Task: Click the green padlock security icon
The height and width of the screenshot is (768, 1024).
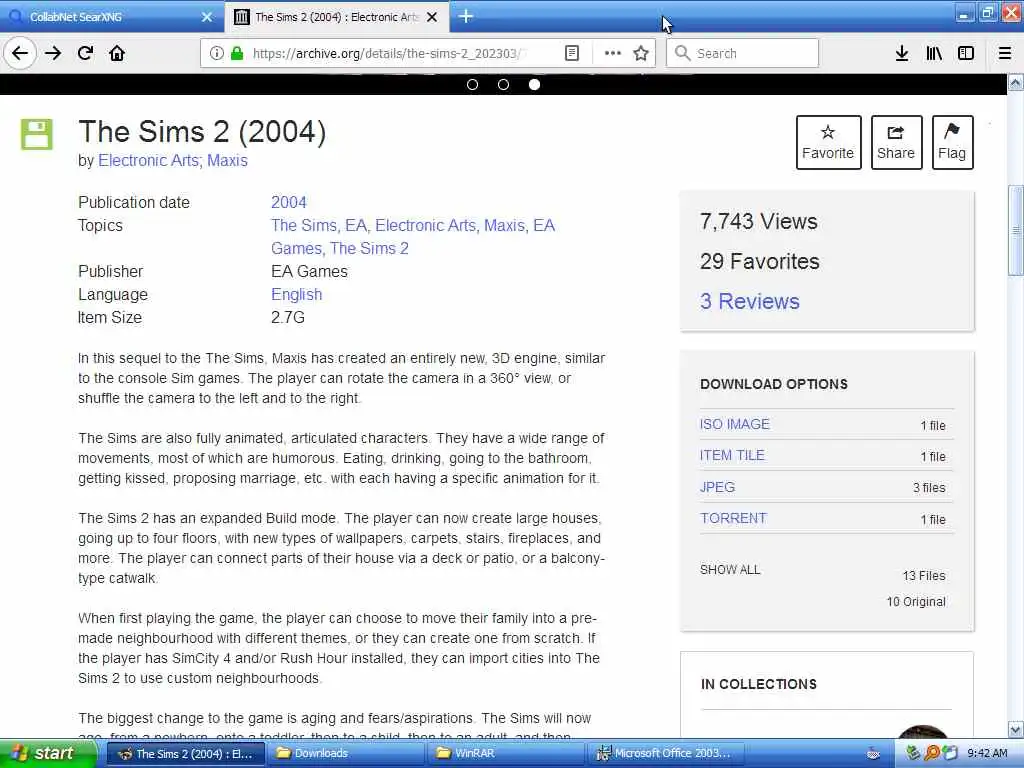Action: click(237, 54)
